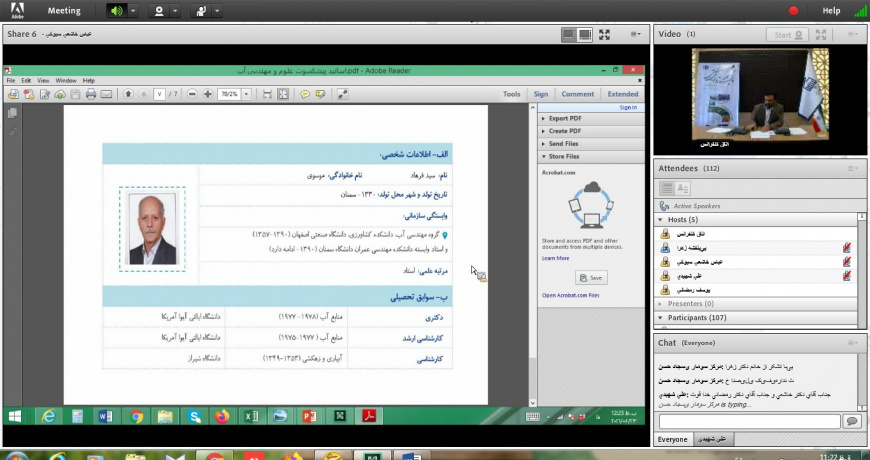Expand the Send Files section
This screenshot has height=460, width=870.
pyautogui.click(x=591, y=144)
